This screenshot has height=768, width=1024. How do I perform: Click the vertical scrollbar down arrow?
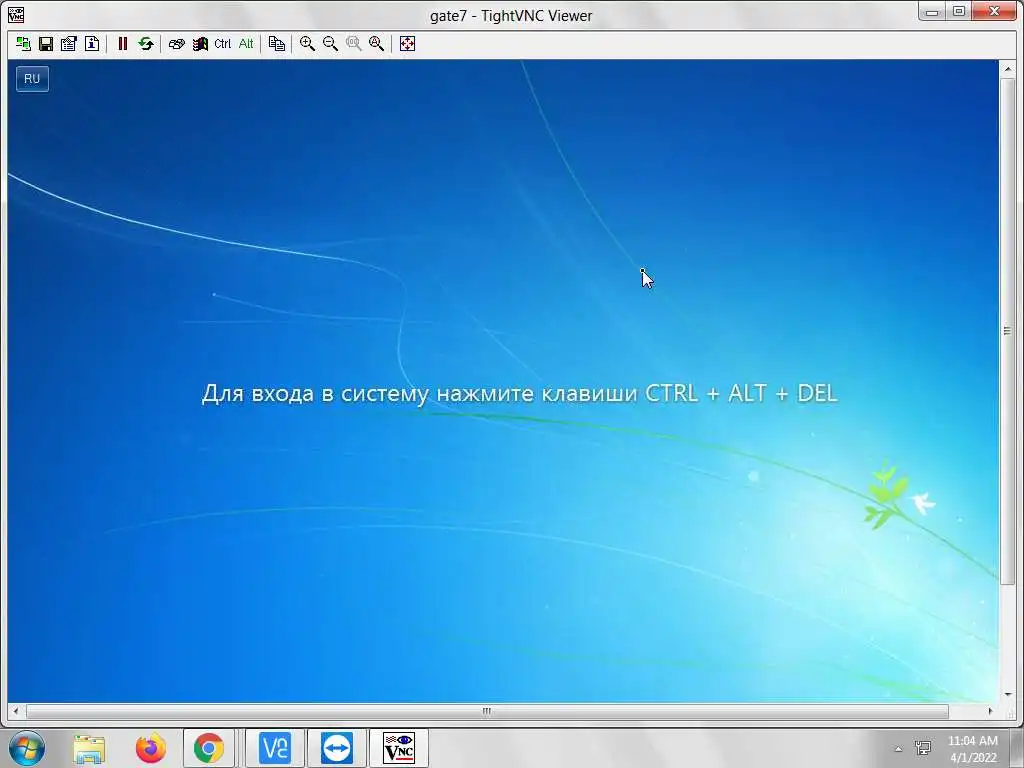tap(1008, 695)
